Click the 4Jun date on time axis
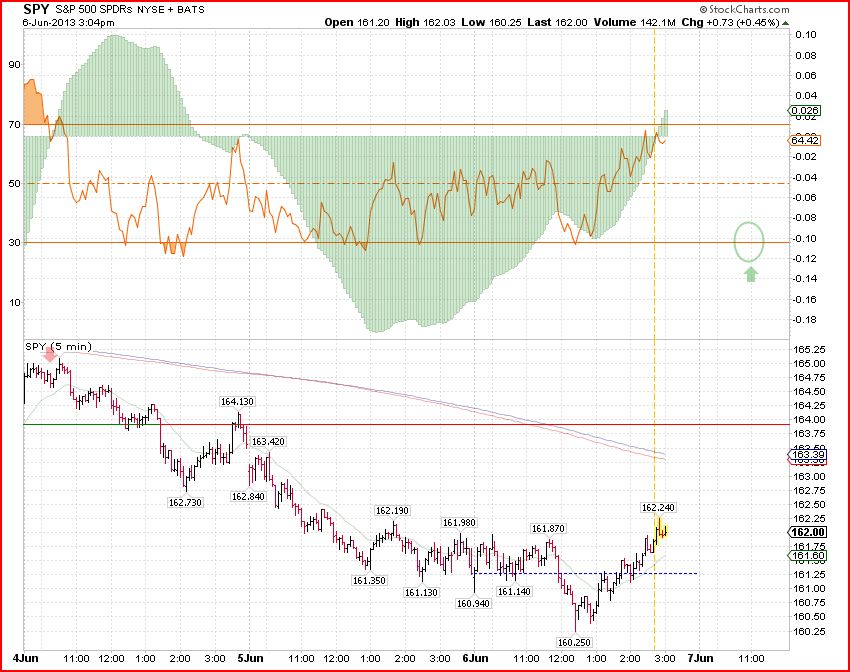 click(x=25, y=658)
